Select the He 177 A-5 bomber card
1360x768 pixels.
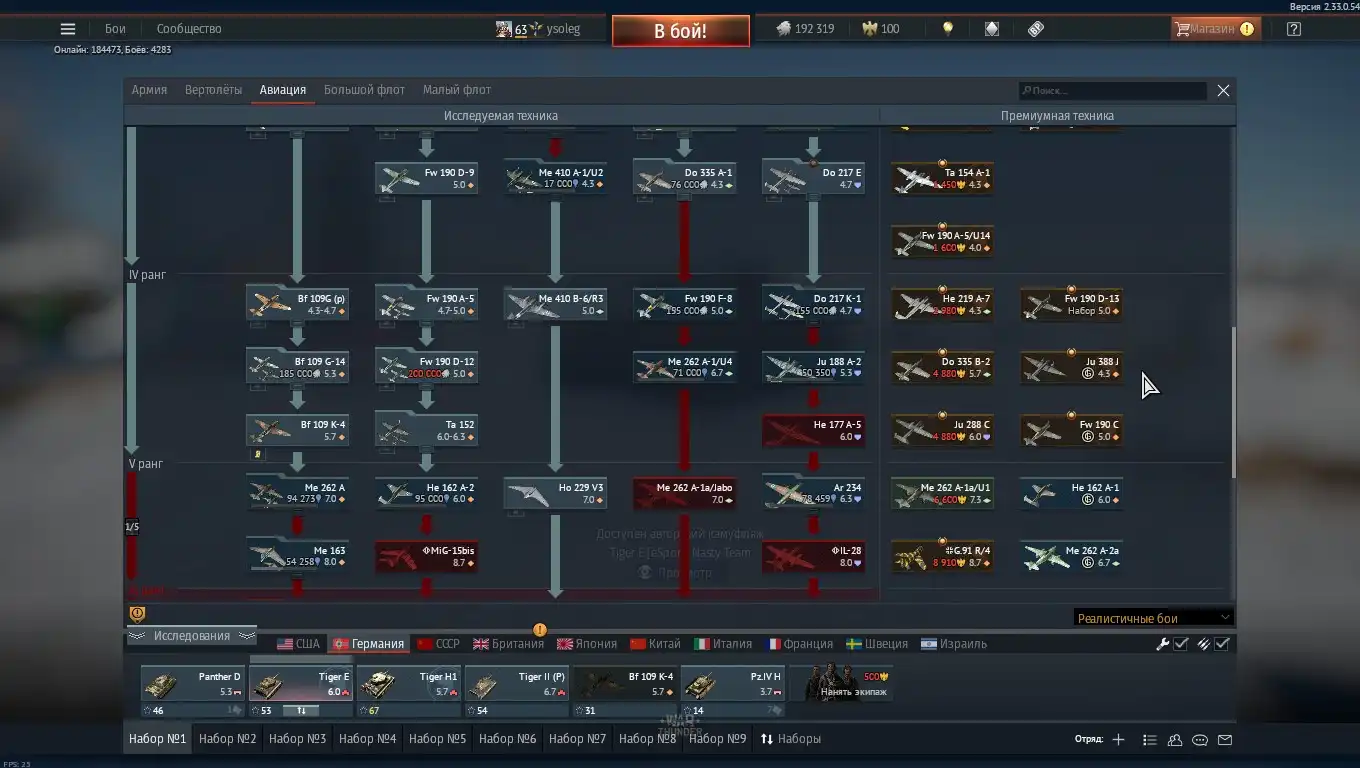pos(813,430)
